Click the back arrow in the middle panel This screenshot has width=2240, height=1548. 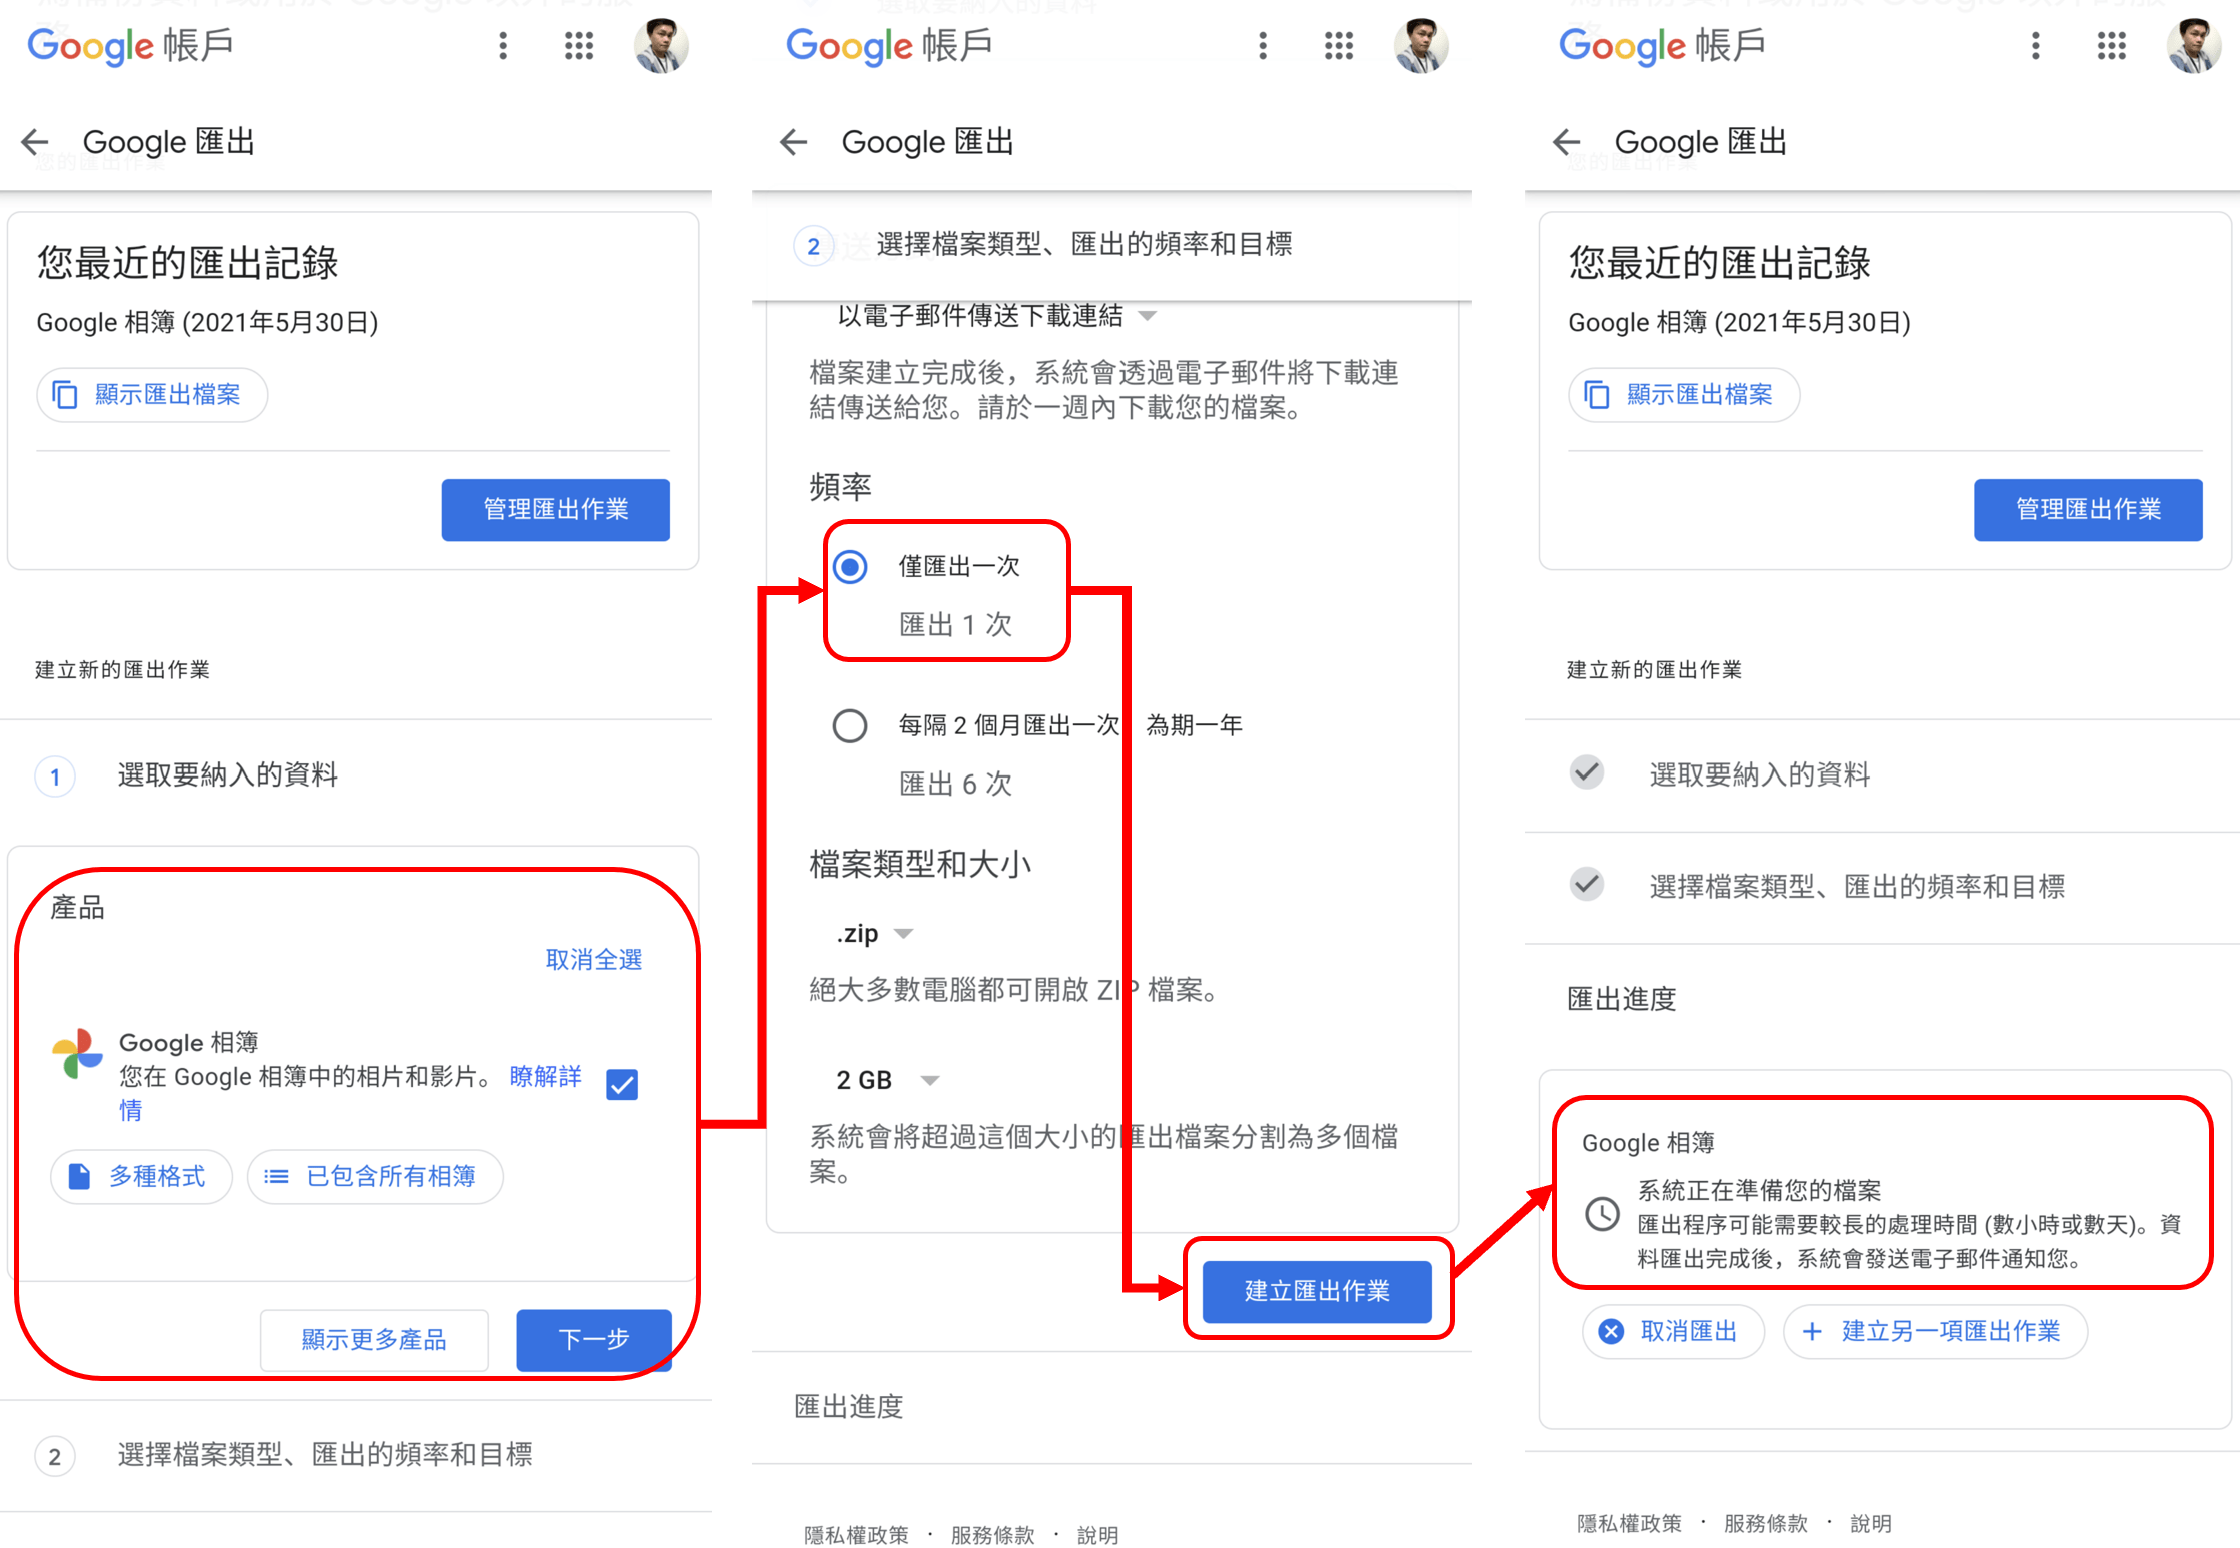click(794, 142)
